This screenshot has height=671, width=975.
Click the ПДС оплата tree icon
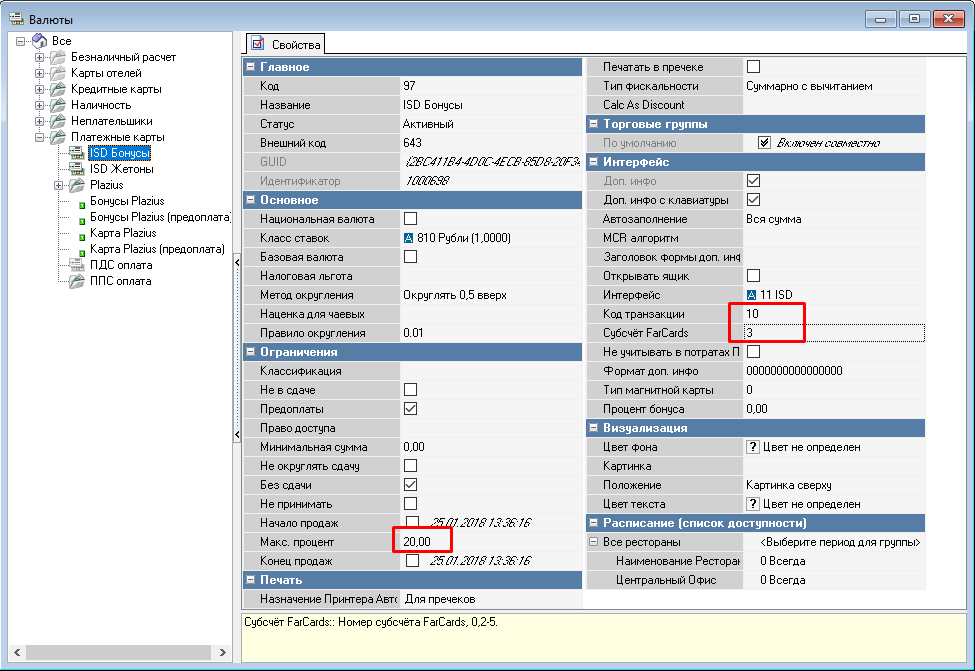pos(77,265)
